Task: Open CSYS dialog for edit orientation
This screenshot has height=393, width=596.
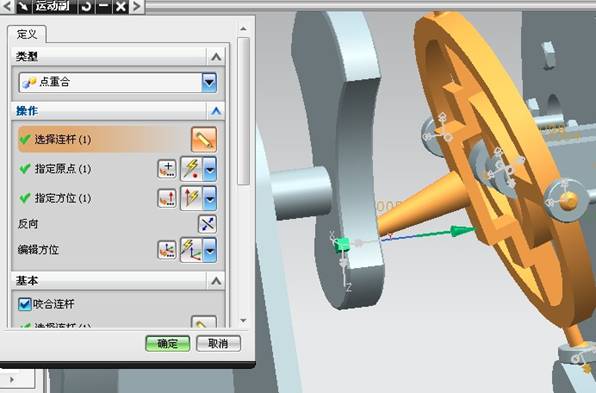Action: [167, 250]
